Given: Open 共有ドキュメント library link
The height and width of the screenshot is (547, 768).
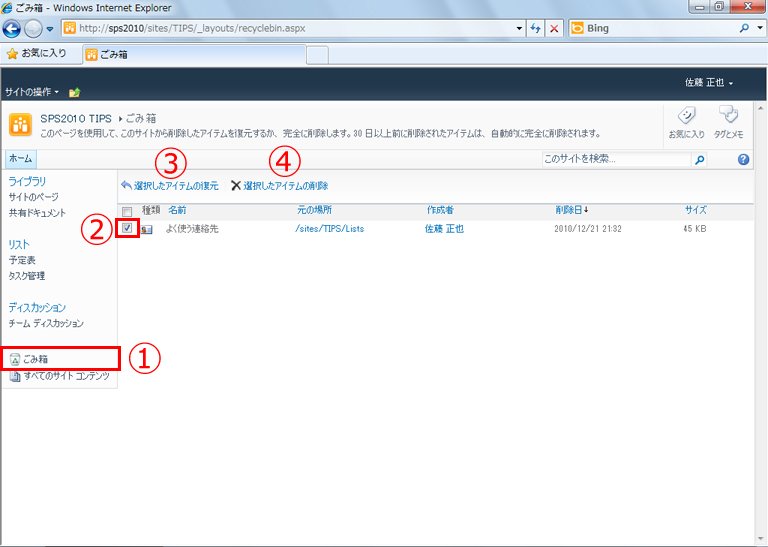Looking at the screenshot, I should click(37, 213).
